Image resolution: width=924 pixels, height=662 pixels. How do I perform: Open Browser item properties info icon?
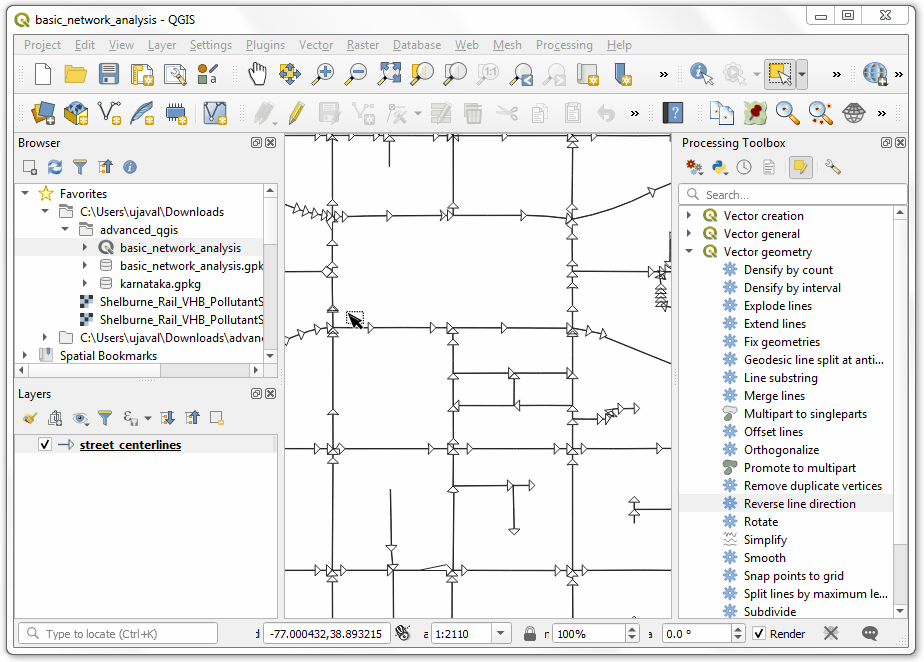[130, 167]
